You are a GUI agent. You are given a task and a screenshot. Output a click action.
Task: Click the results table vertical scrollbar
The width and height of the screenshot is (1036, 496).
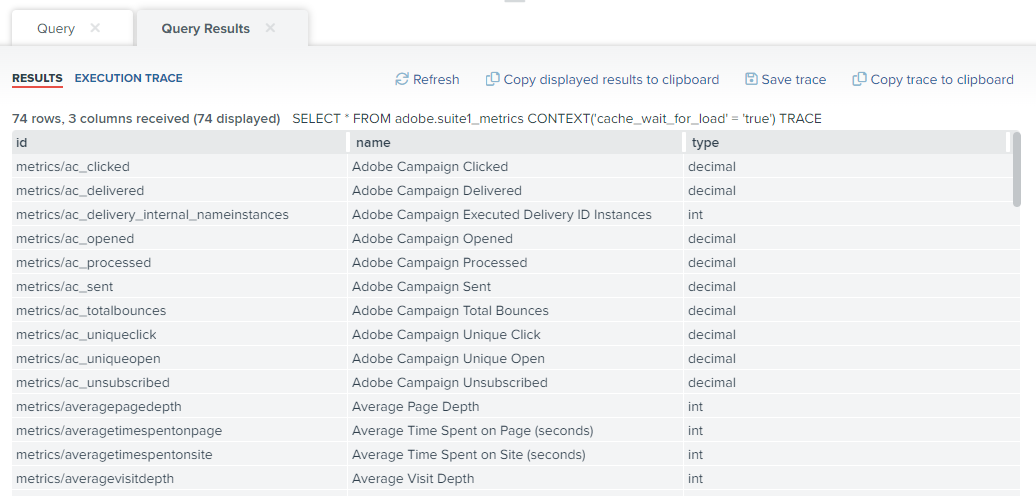[x=1016, y=168]
